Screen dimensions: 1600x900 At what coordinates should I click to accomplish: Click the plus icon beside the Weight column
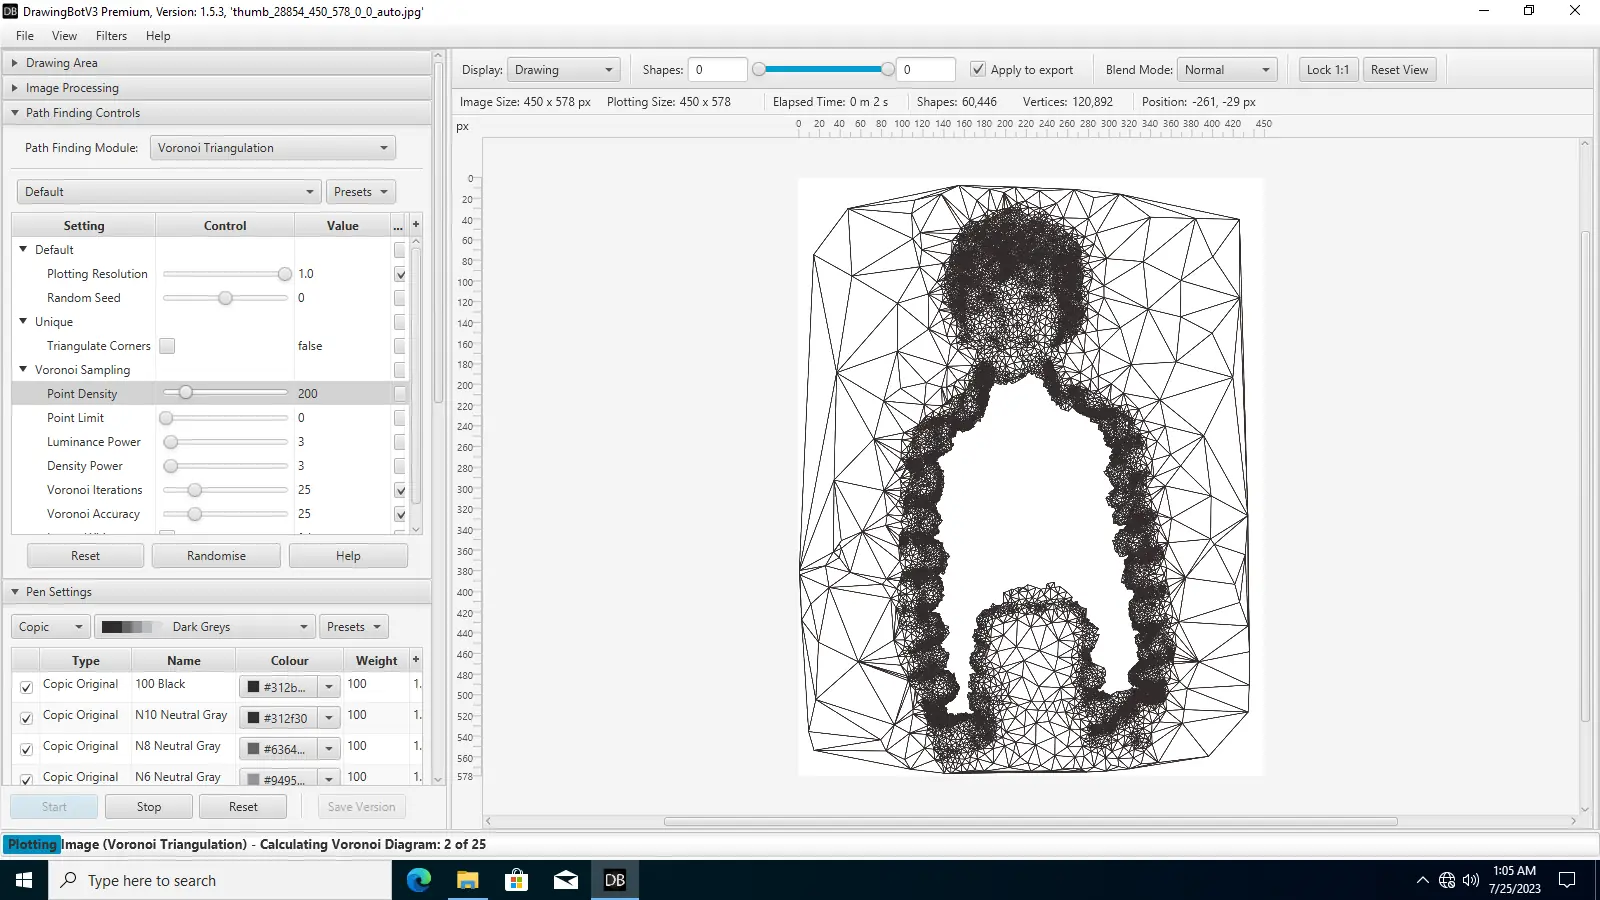coord(416,660)
